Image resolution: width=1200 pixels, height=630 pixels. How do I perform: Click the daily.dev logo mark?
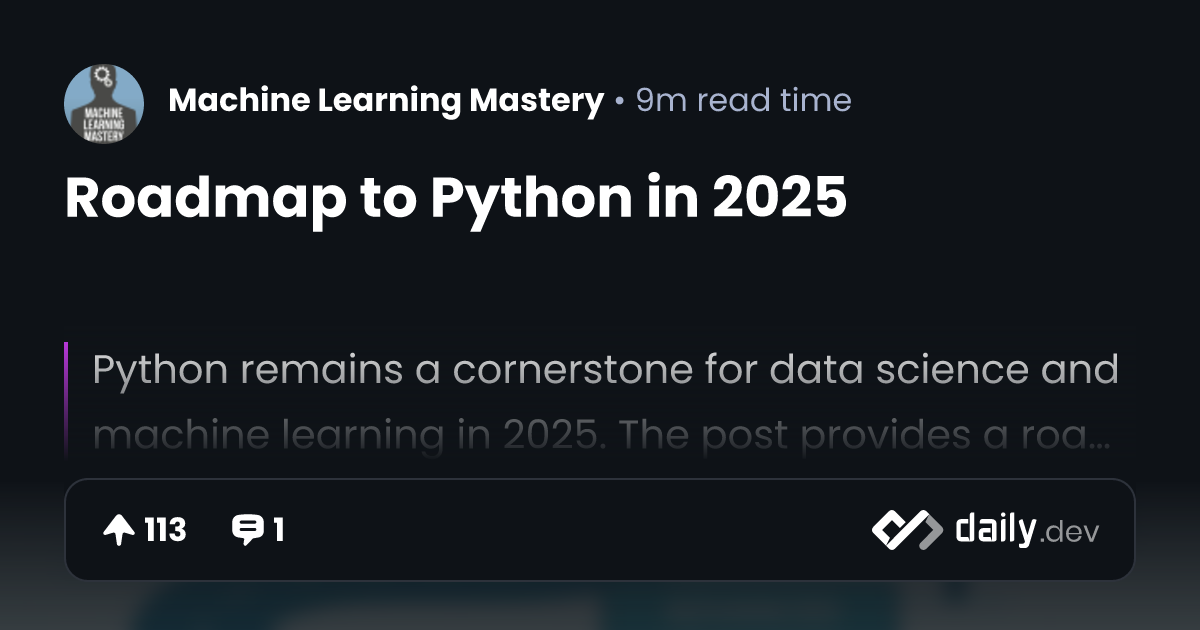point(906,530)
